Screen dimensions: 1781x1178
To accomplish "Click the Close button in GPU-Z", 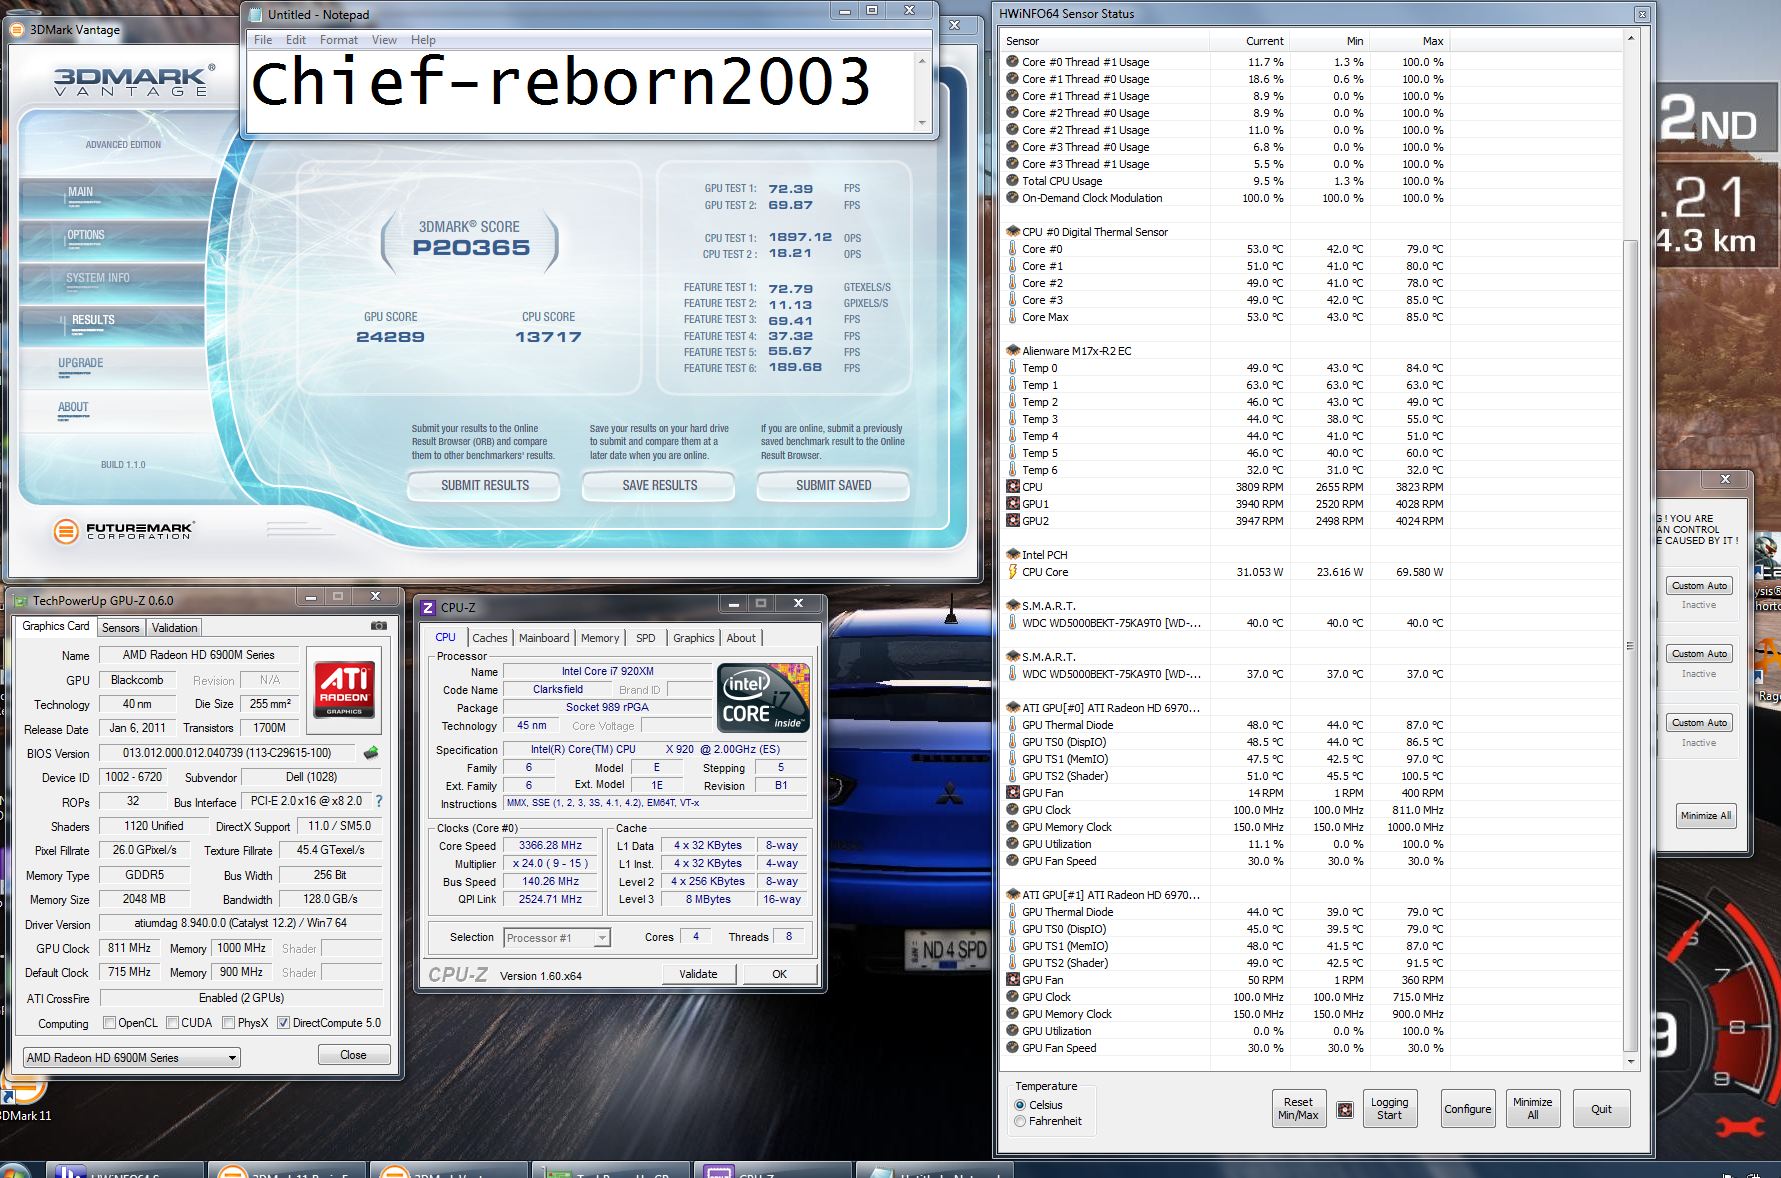I will click(353, 1055).
